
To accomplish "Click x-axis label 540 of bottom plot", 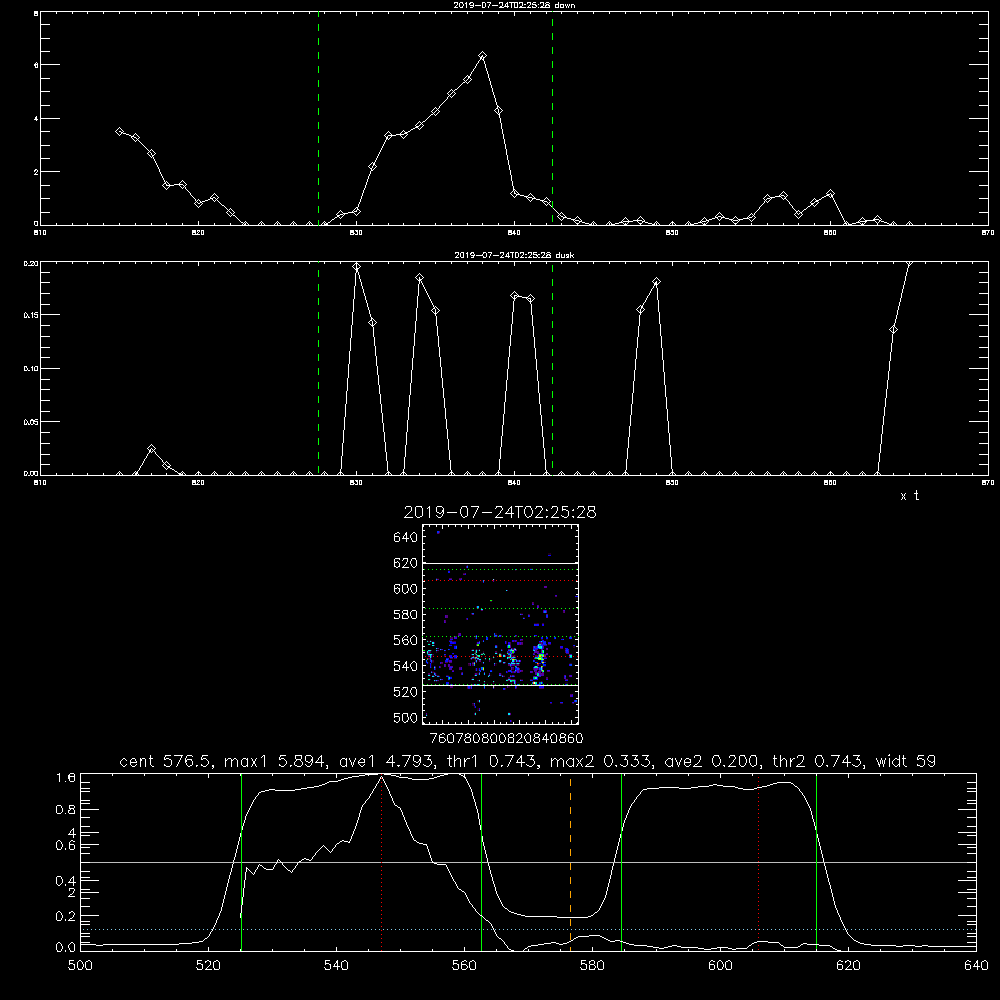I will click(336, 966).
